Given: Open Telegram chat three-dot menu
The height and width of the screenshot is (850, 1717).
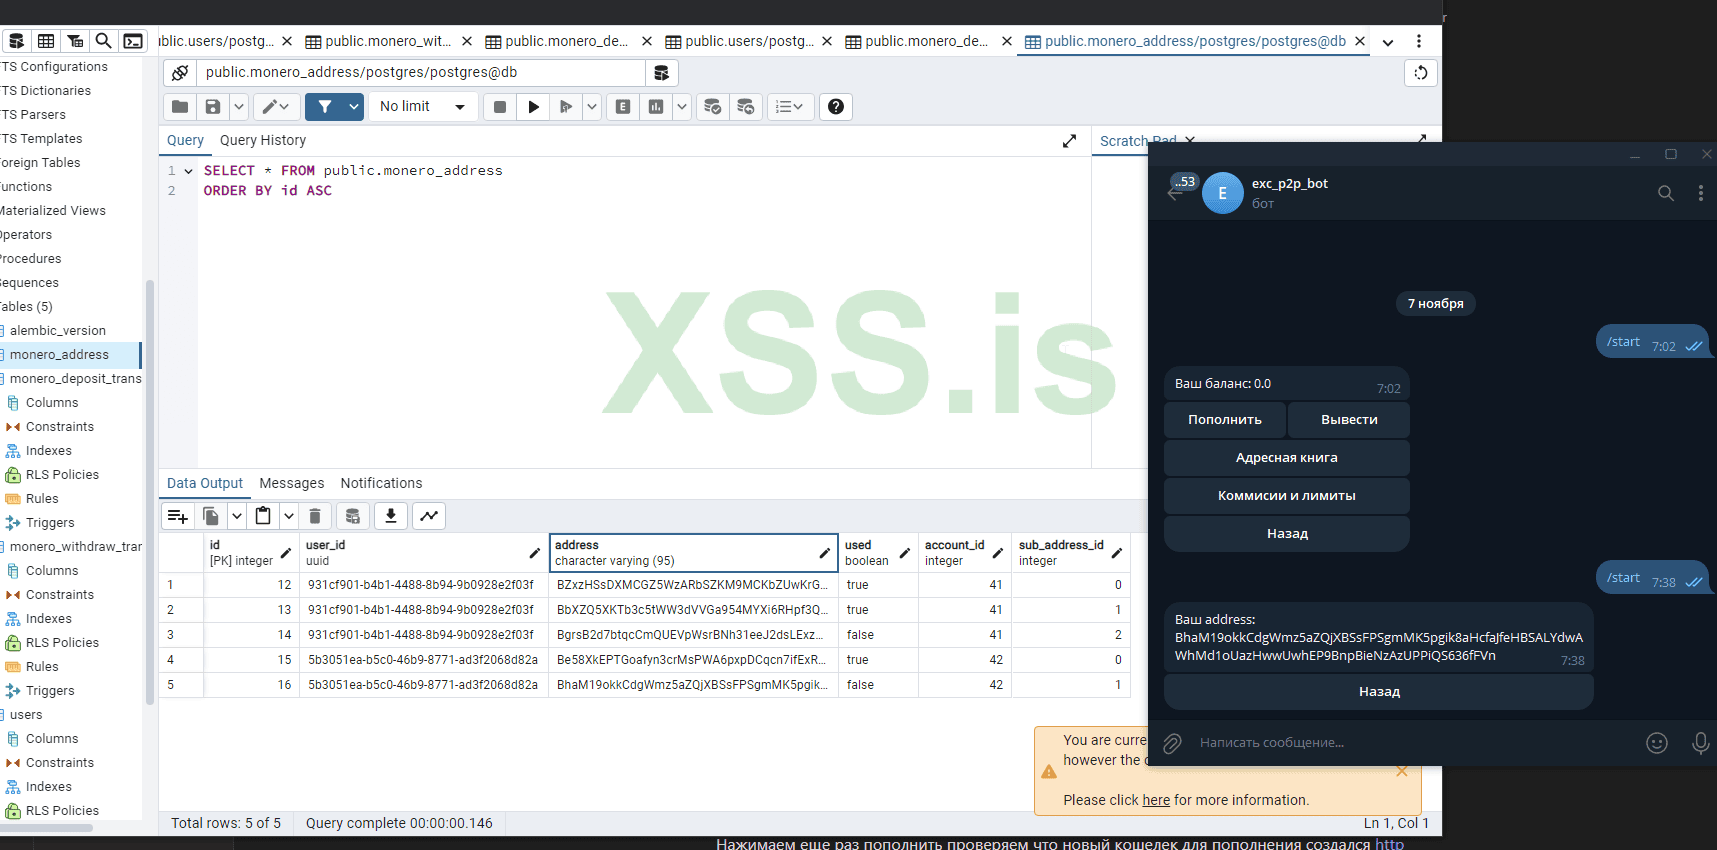Looking at the screenshot, I should 1700,193.
